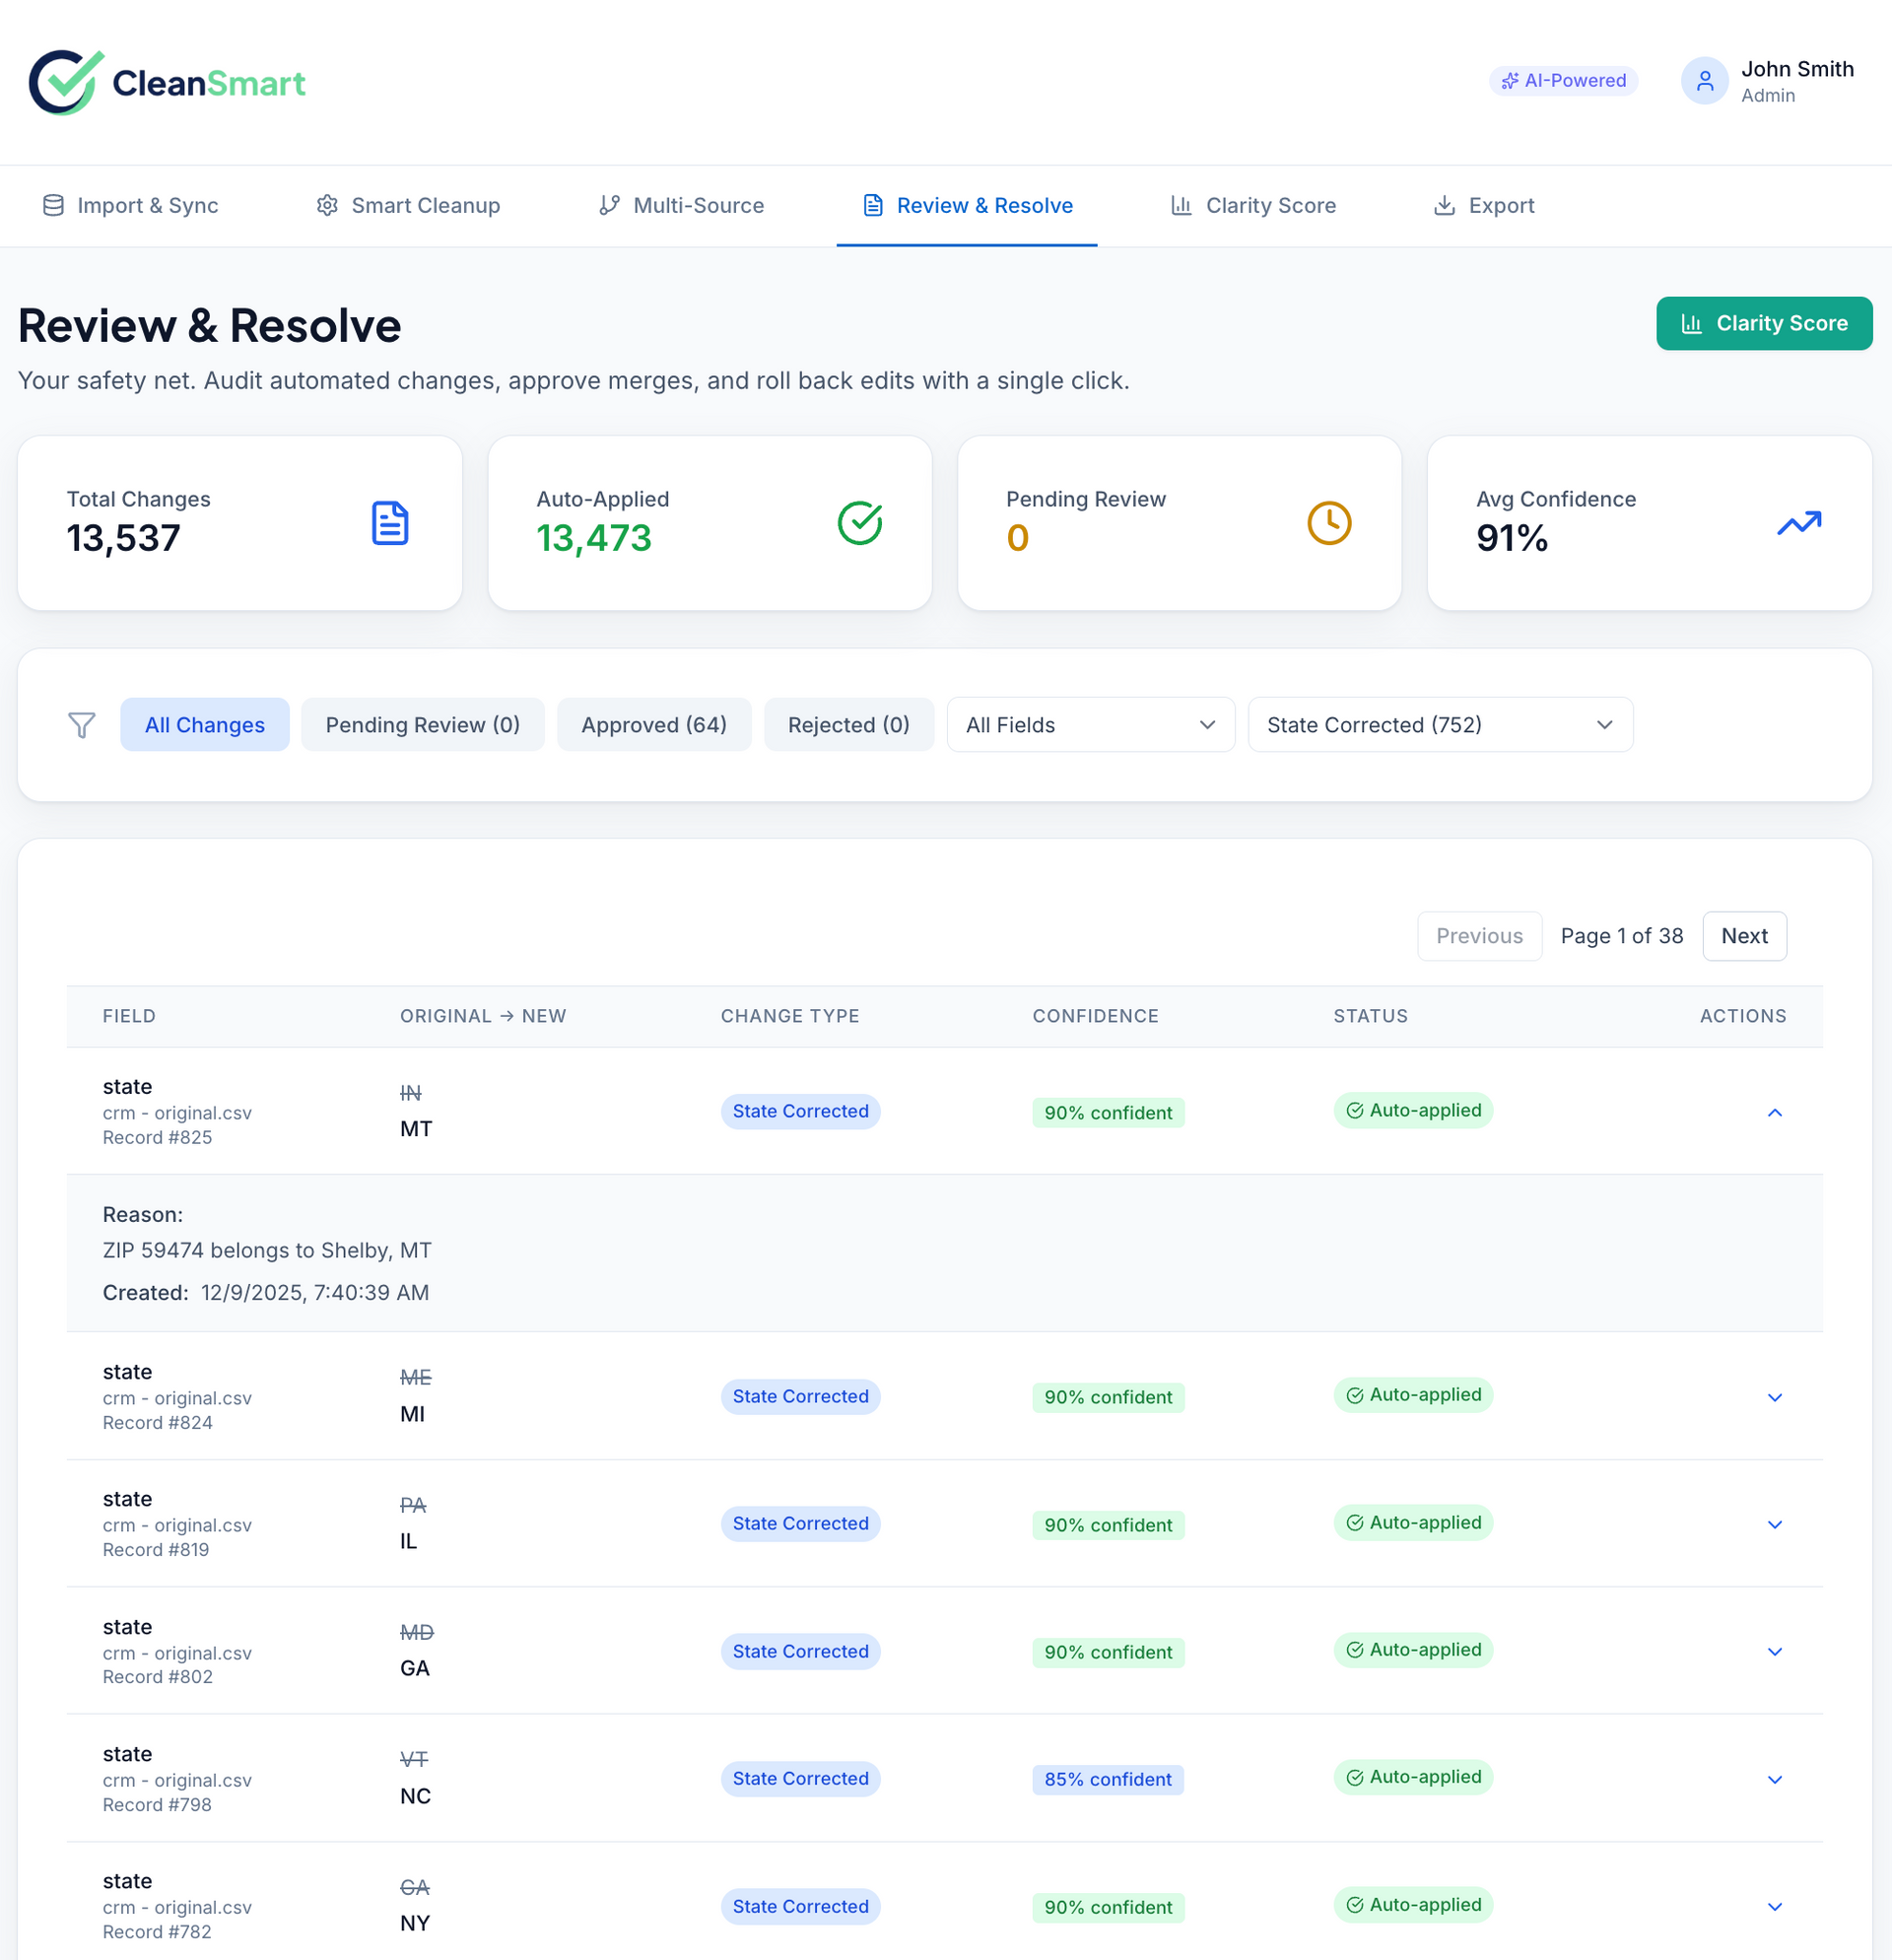Click the Auto-Applied green check icon

point(859,523)
